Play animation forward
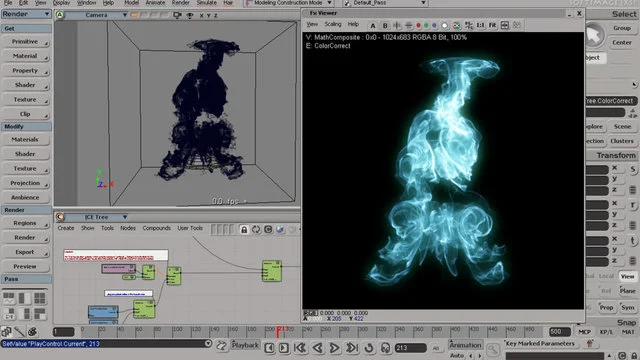 334,348
